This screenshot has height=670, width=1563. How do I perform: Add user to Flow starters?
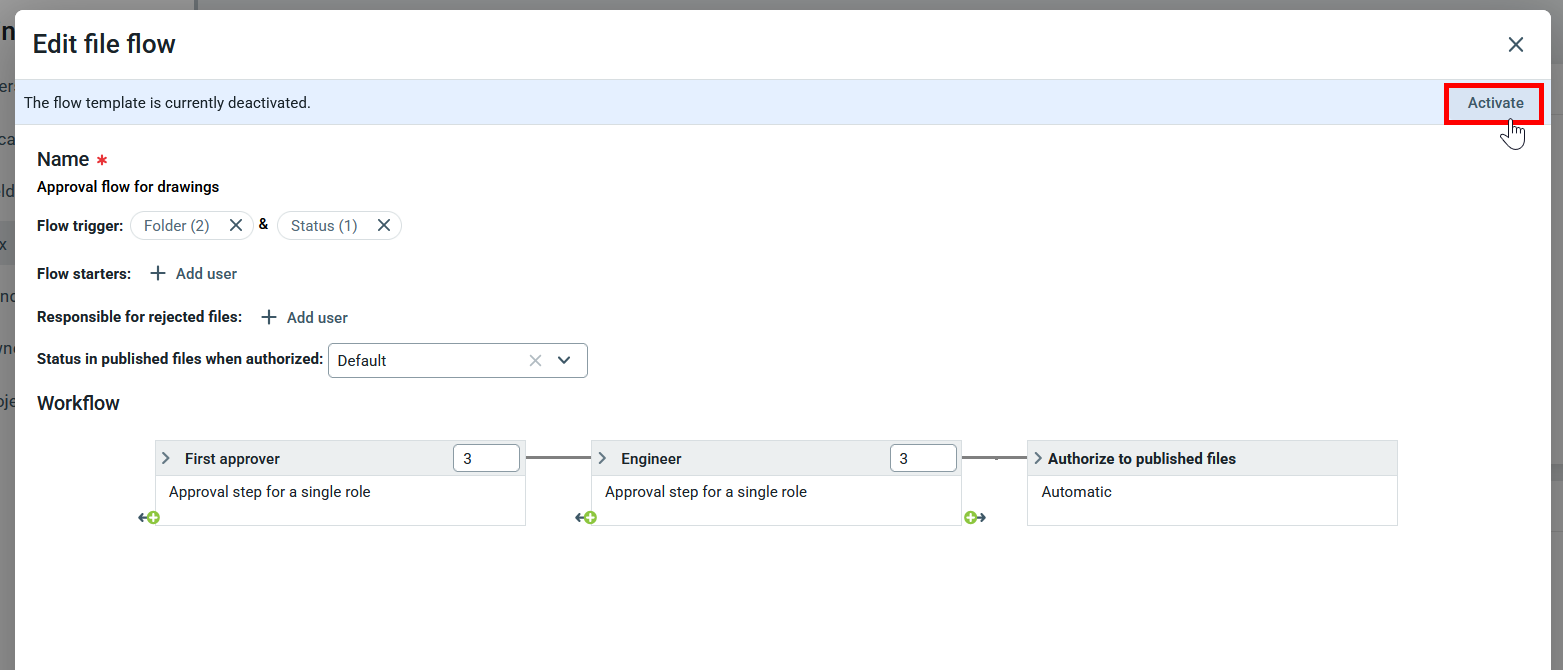click(194, 274)
